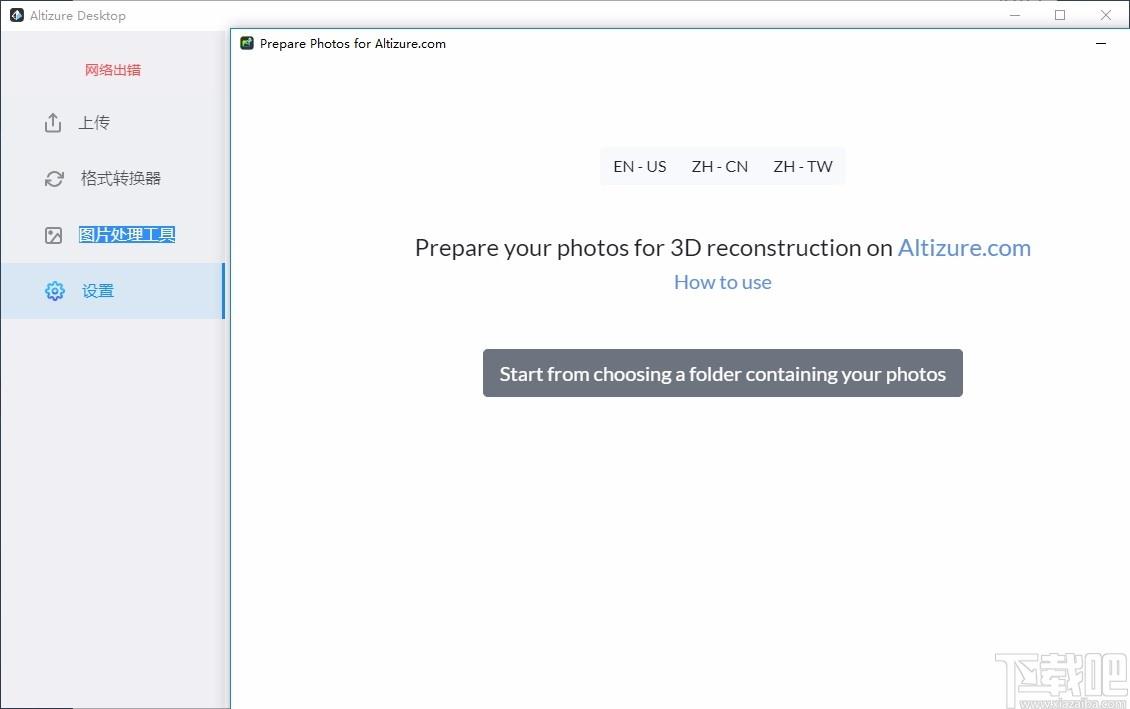Screen dimensions: 1130x709
Task: Click the upload arrow icon in sidebar
Action: coord(53,122)
